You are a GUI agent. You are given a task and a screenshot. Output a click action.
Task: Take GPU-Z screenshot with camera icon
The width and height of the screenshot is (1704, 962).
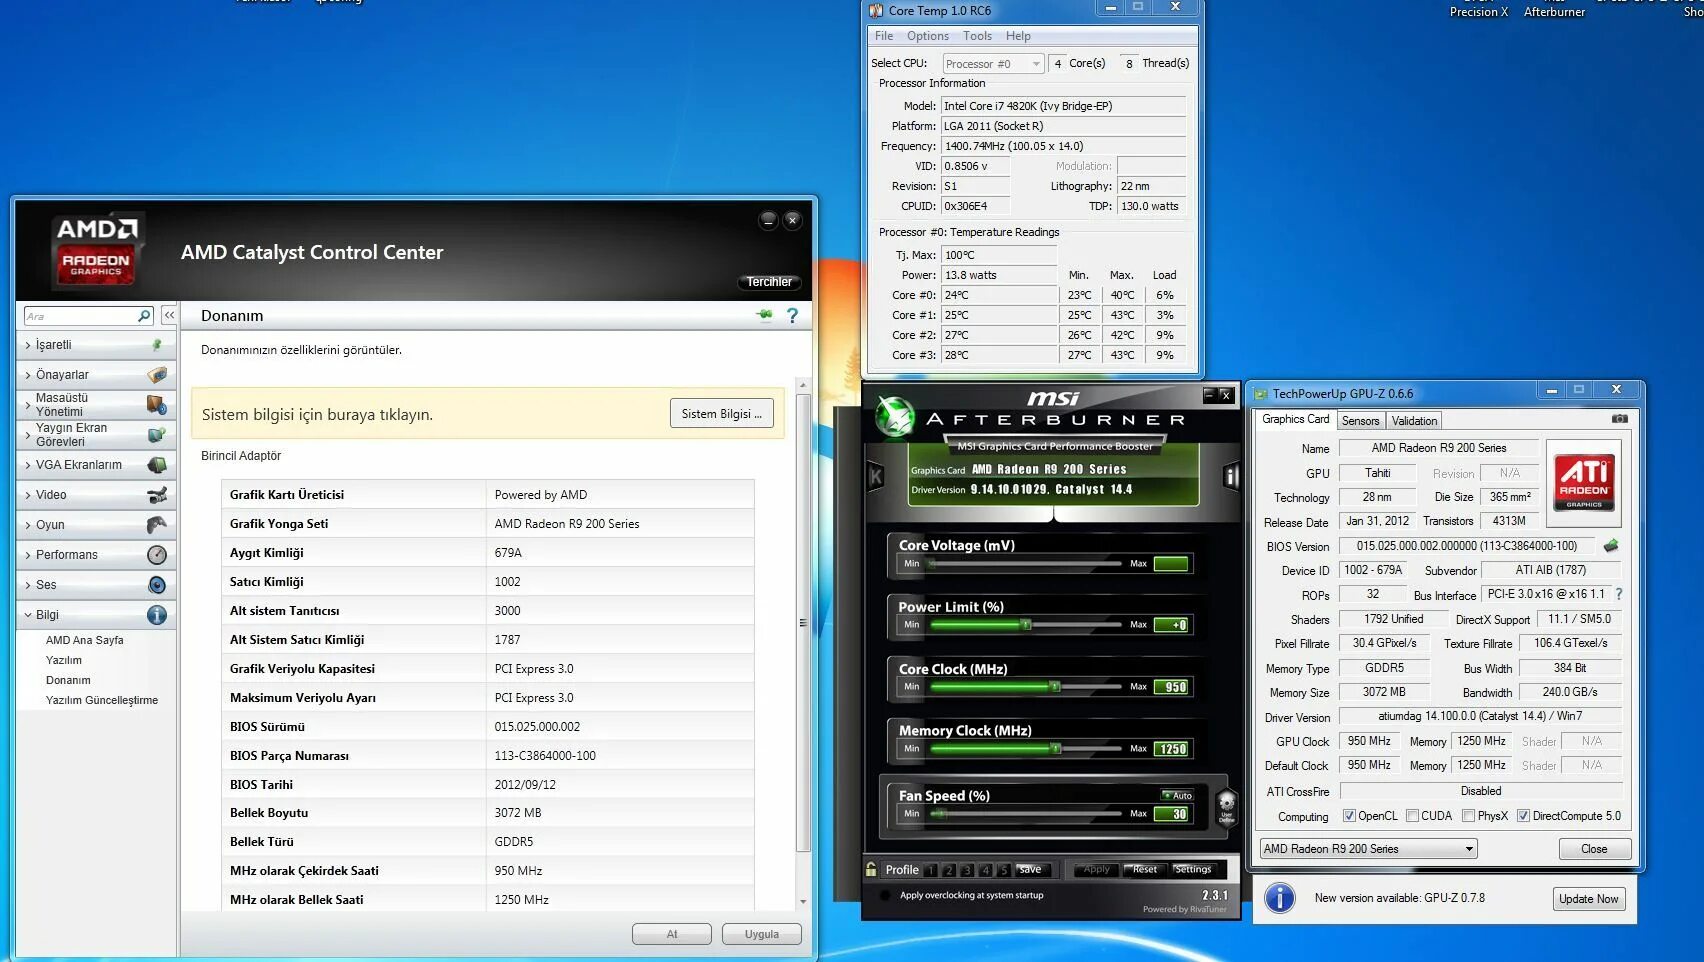1620,419
